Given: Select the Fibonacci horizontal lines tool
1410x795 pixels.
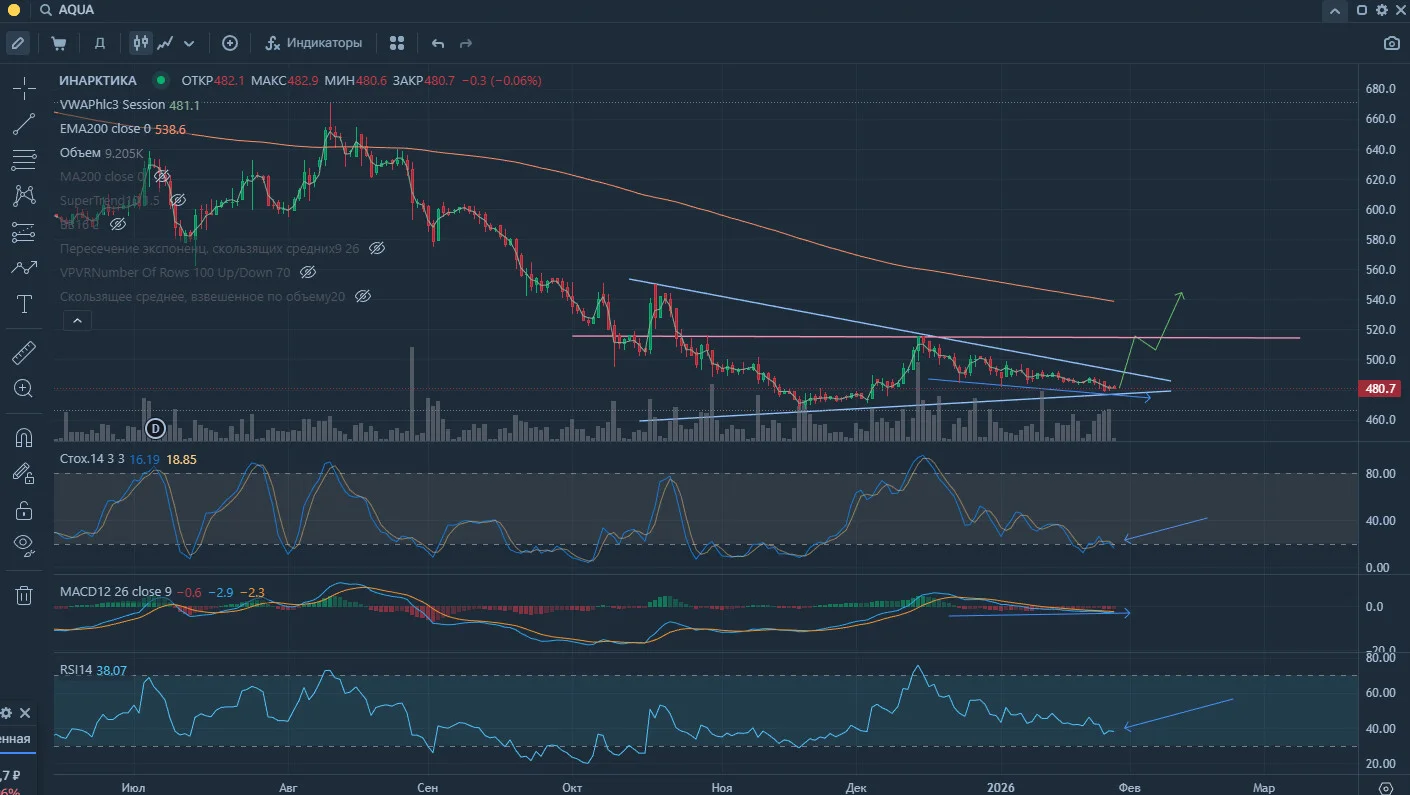Looking at the screenshot, I should (24, 160).
